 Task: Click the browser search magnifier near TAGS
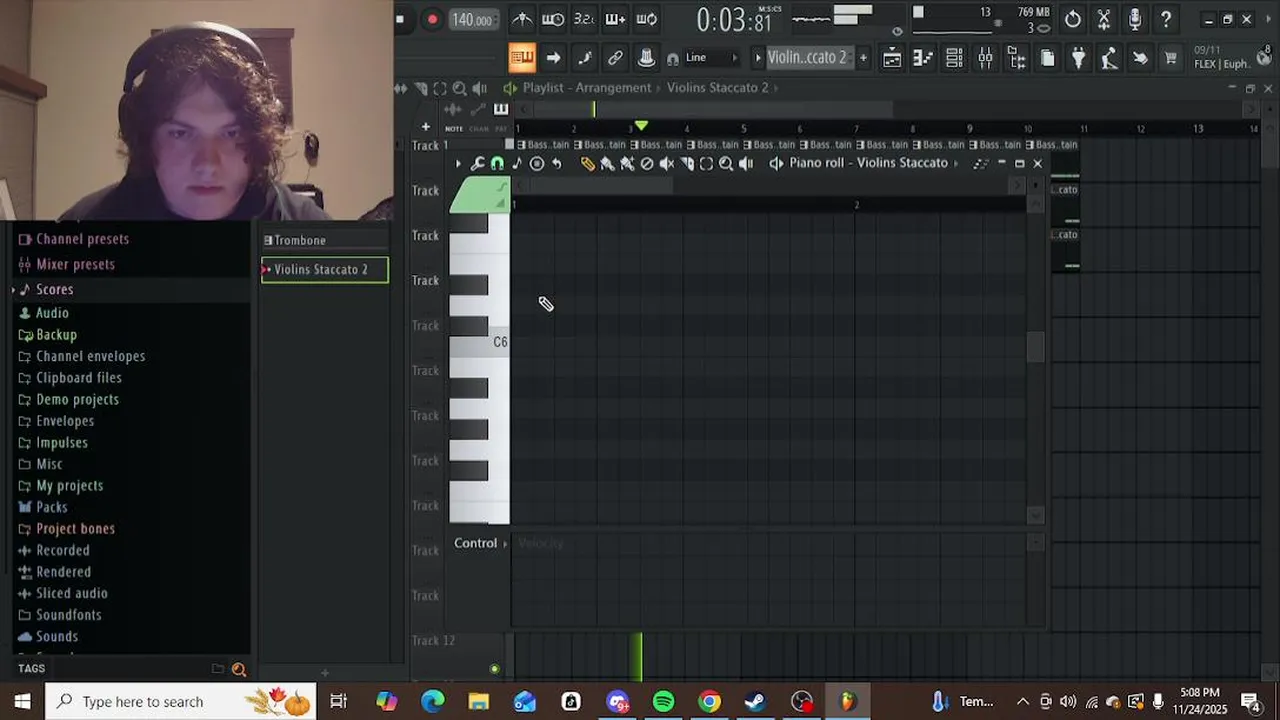click(239, 669)
